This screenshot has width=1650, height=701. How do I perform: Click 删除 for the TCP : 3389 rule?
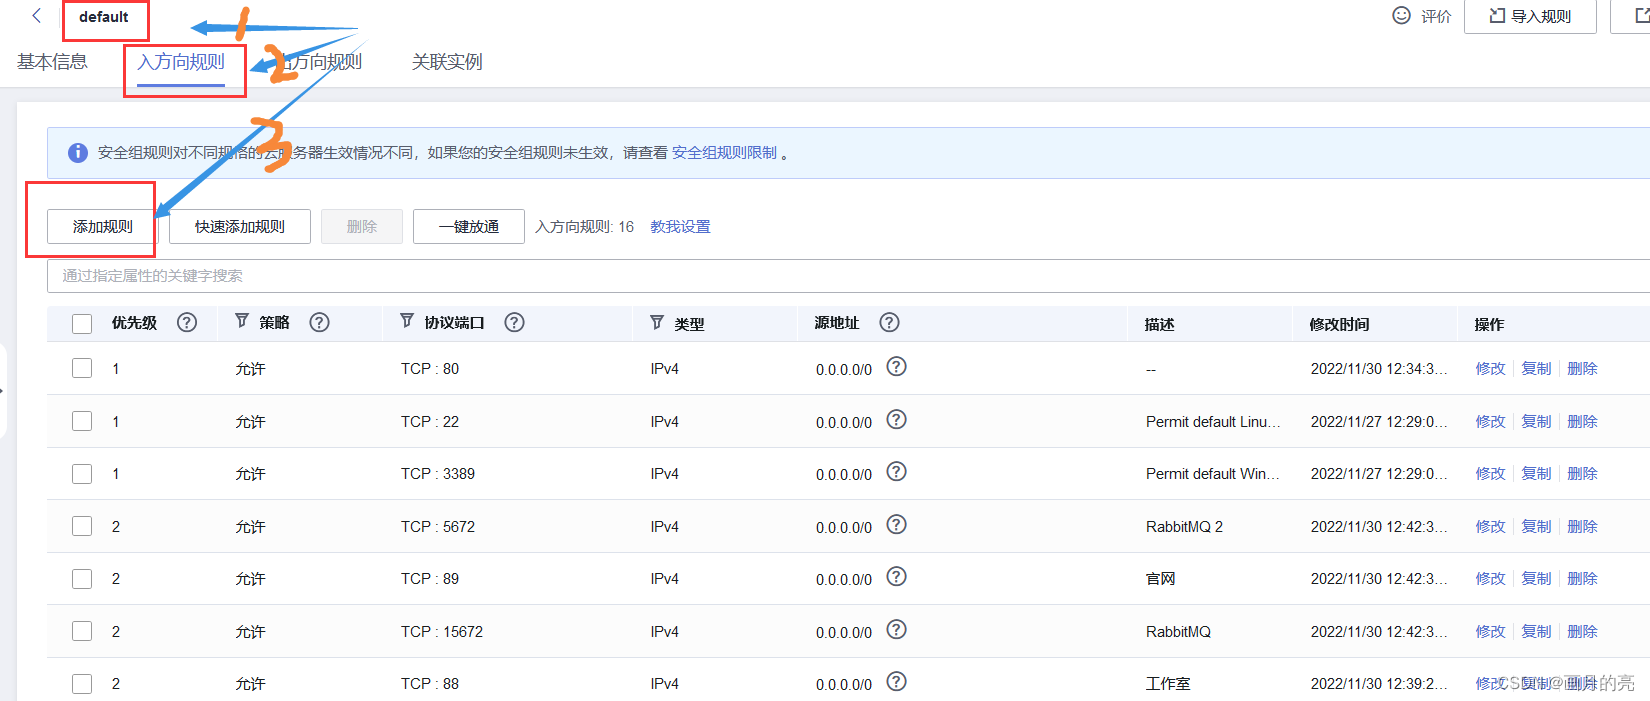point(1582,474)
